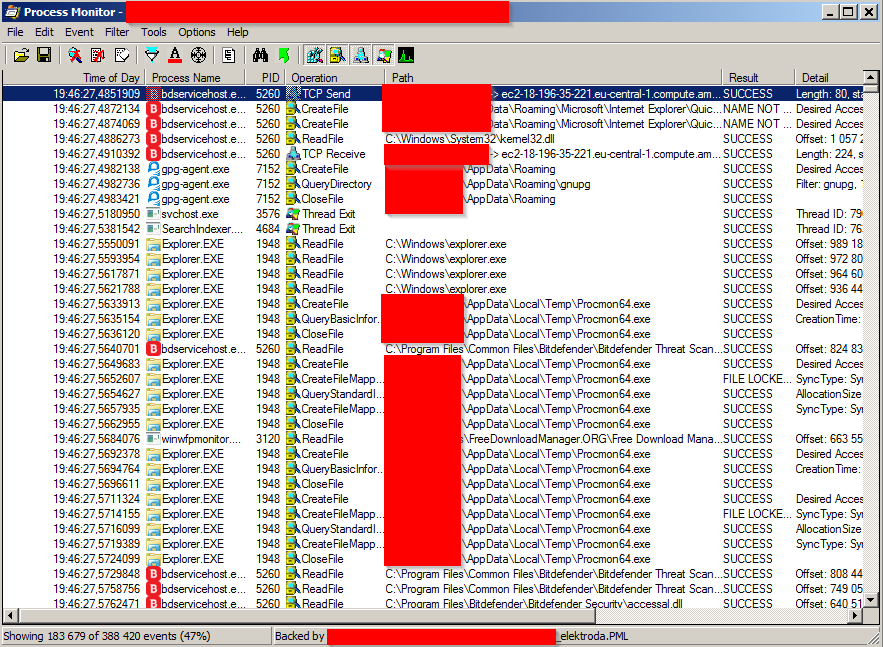Toggle the Capture events magnifier icon
Screen dimensions: 883x647
[x=75, y=55]
